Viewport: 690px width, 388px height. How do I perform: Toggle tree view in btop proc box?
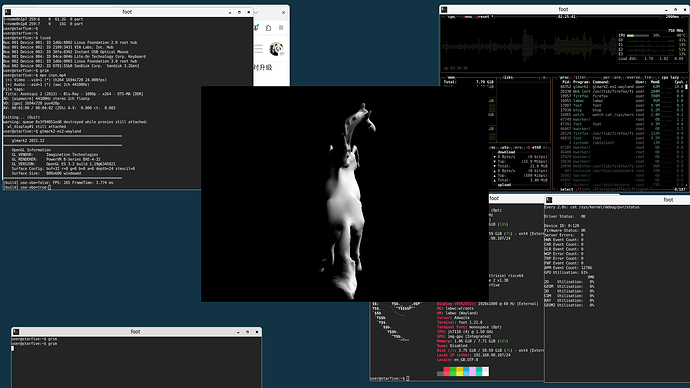coord(648,77)
